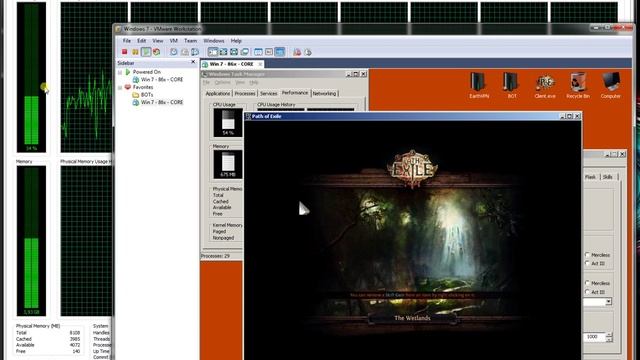Decrease the 1000 value with down arrow
The image size is (640, 360).
[x=609, y=340]
